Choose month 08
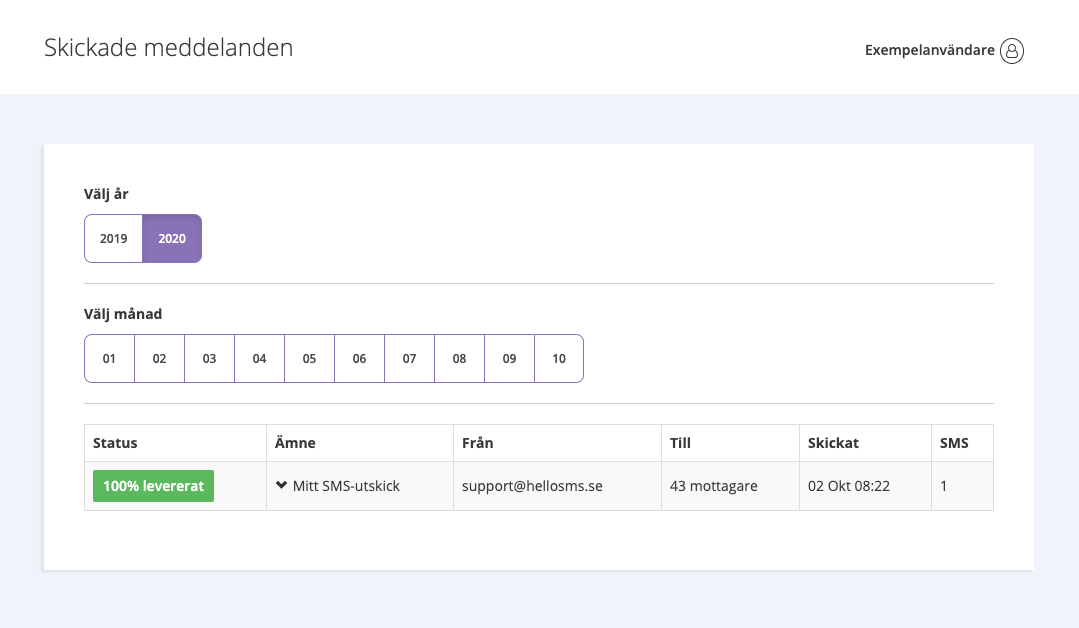The width and height of the screenshot is (1079, 628). tap(460, 358)
